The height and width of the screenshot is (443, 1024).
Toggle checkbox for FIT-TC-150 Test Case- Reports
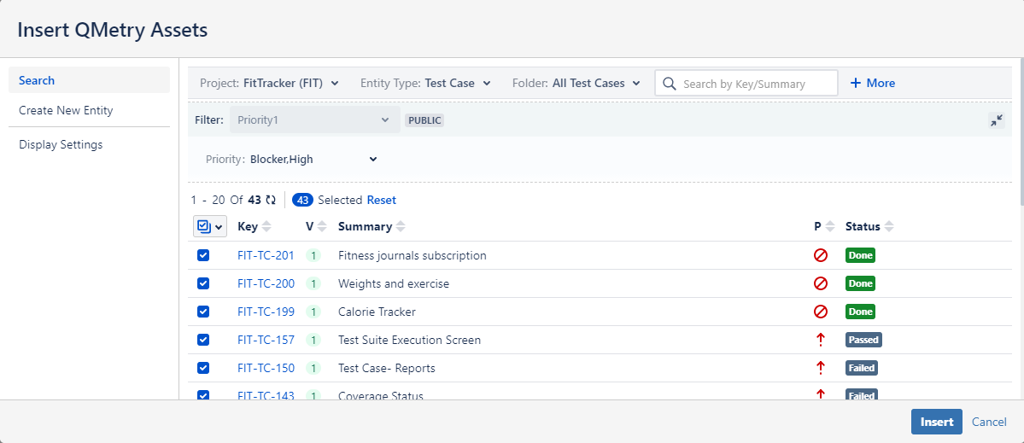[203, 368]
